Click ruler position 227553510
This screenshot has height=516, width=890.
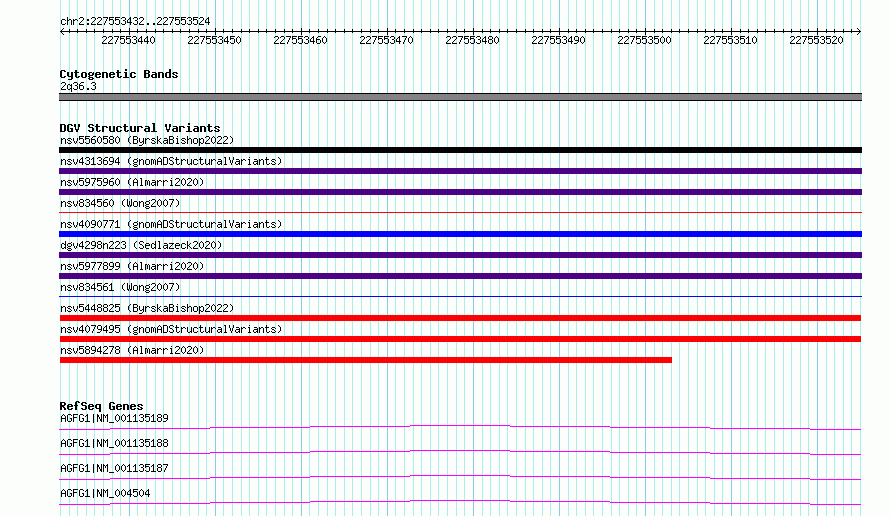pos(731,40)
